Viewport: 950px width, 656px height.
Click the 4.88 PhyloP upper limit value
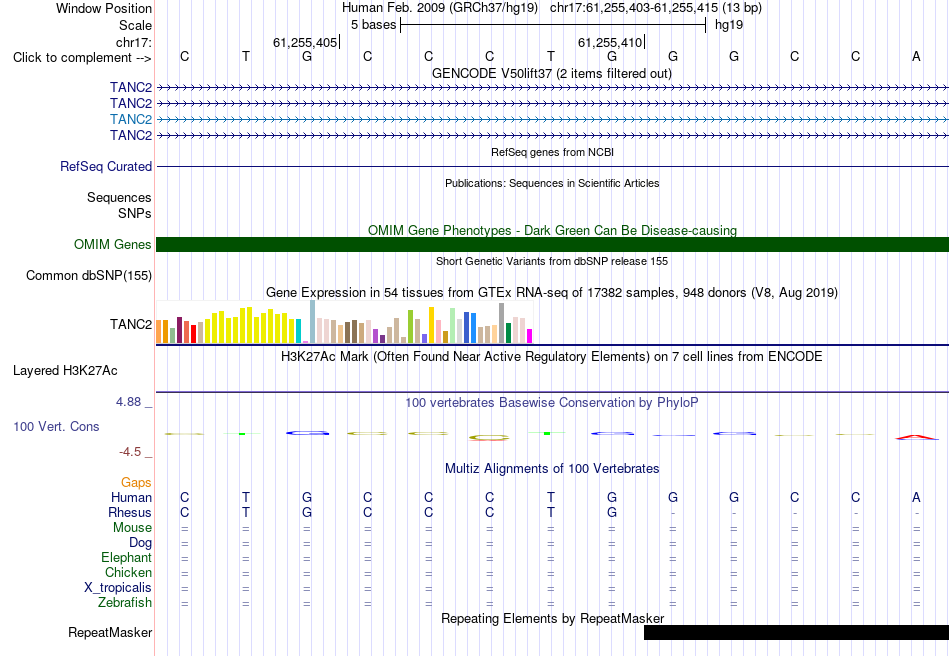128,402
